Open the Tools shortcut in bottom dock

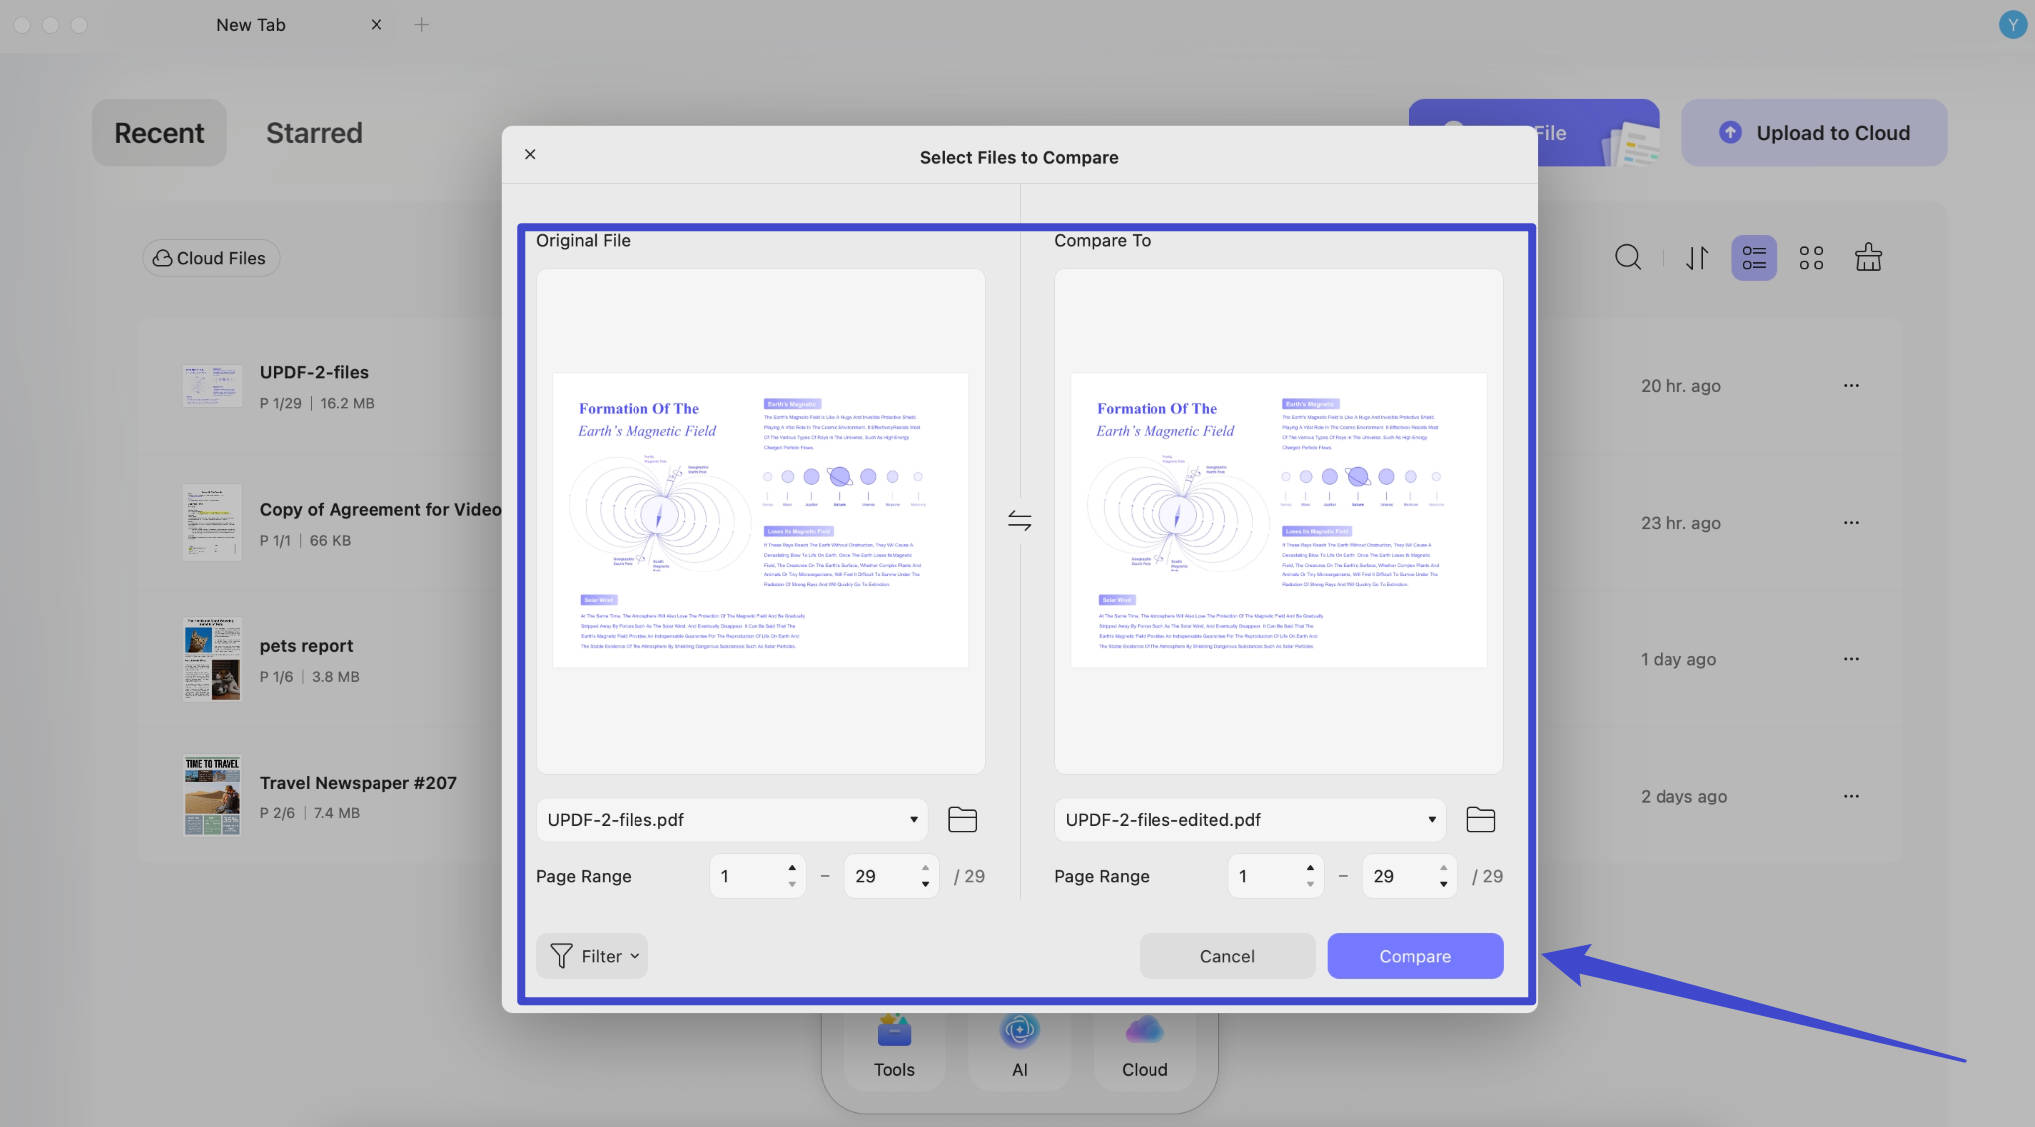click(x=894, y=1048)
